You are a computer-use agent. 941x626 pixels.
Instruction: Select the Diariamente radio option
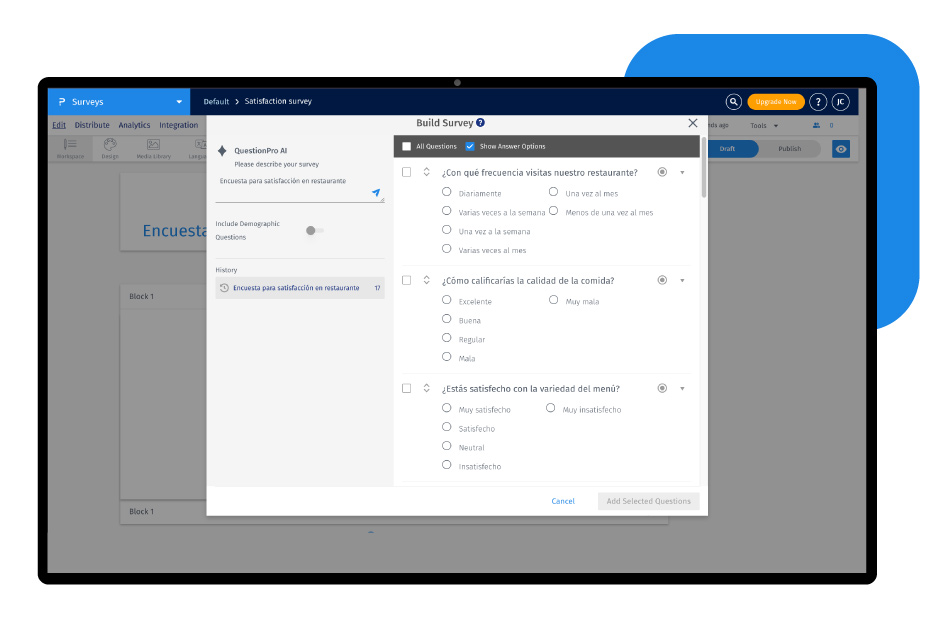[446, 192]
